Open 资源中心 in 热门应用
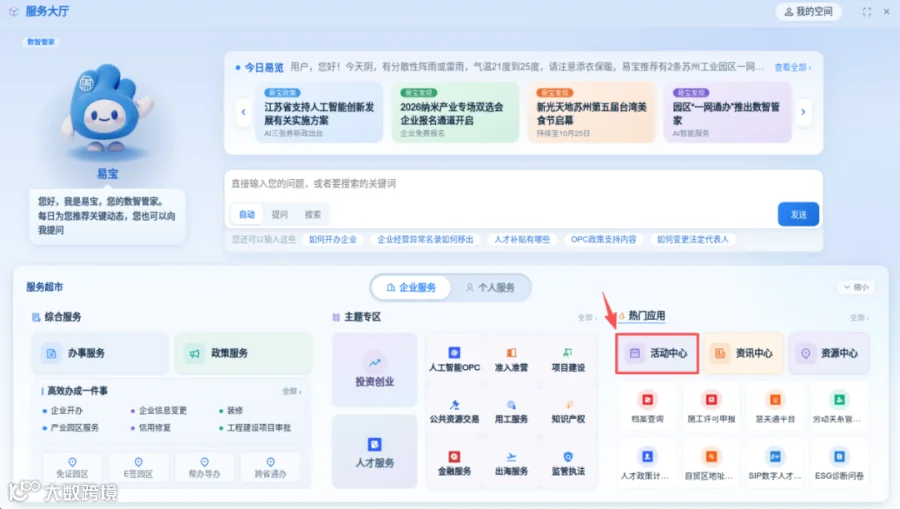Viewport: 900px width, 509px height. point(829,353)
